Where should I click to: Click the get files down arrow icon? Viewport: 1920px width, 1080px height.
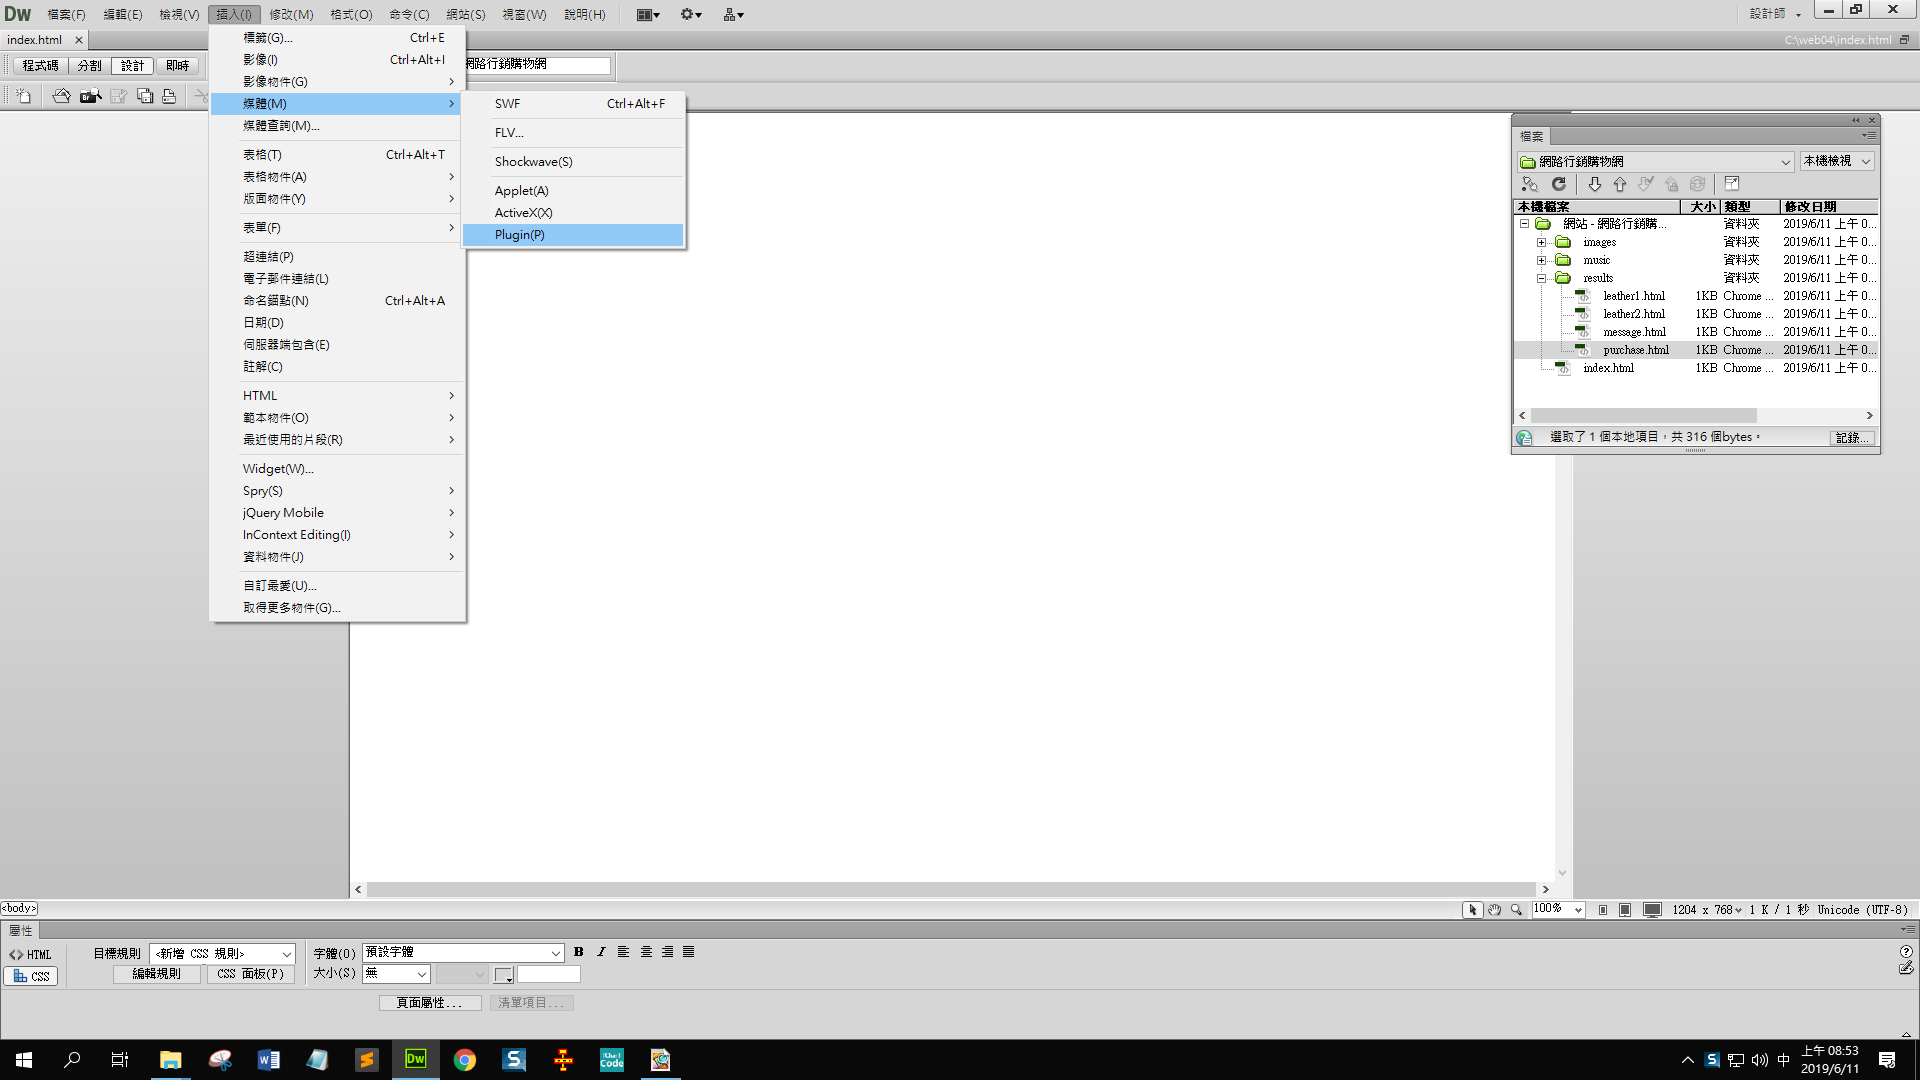click(x=1594, y=184)
